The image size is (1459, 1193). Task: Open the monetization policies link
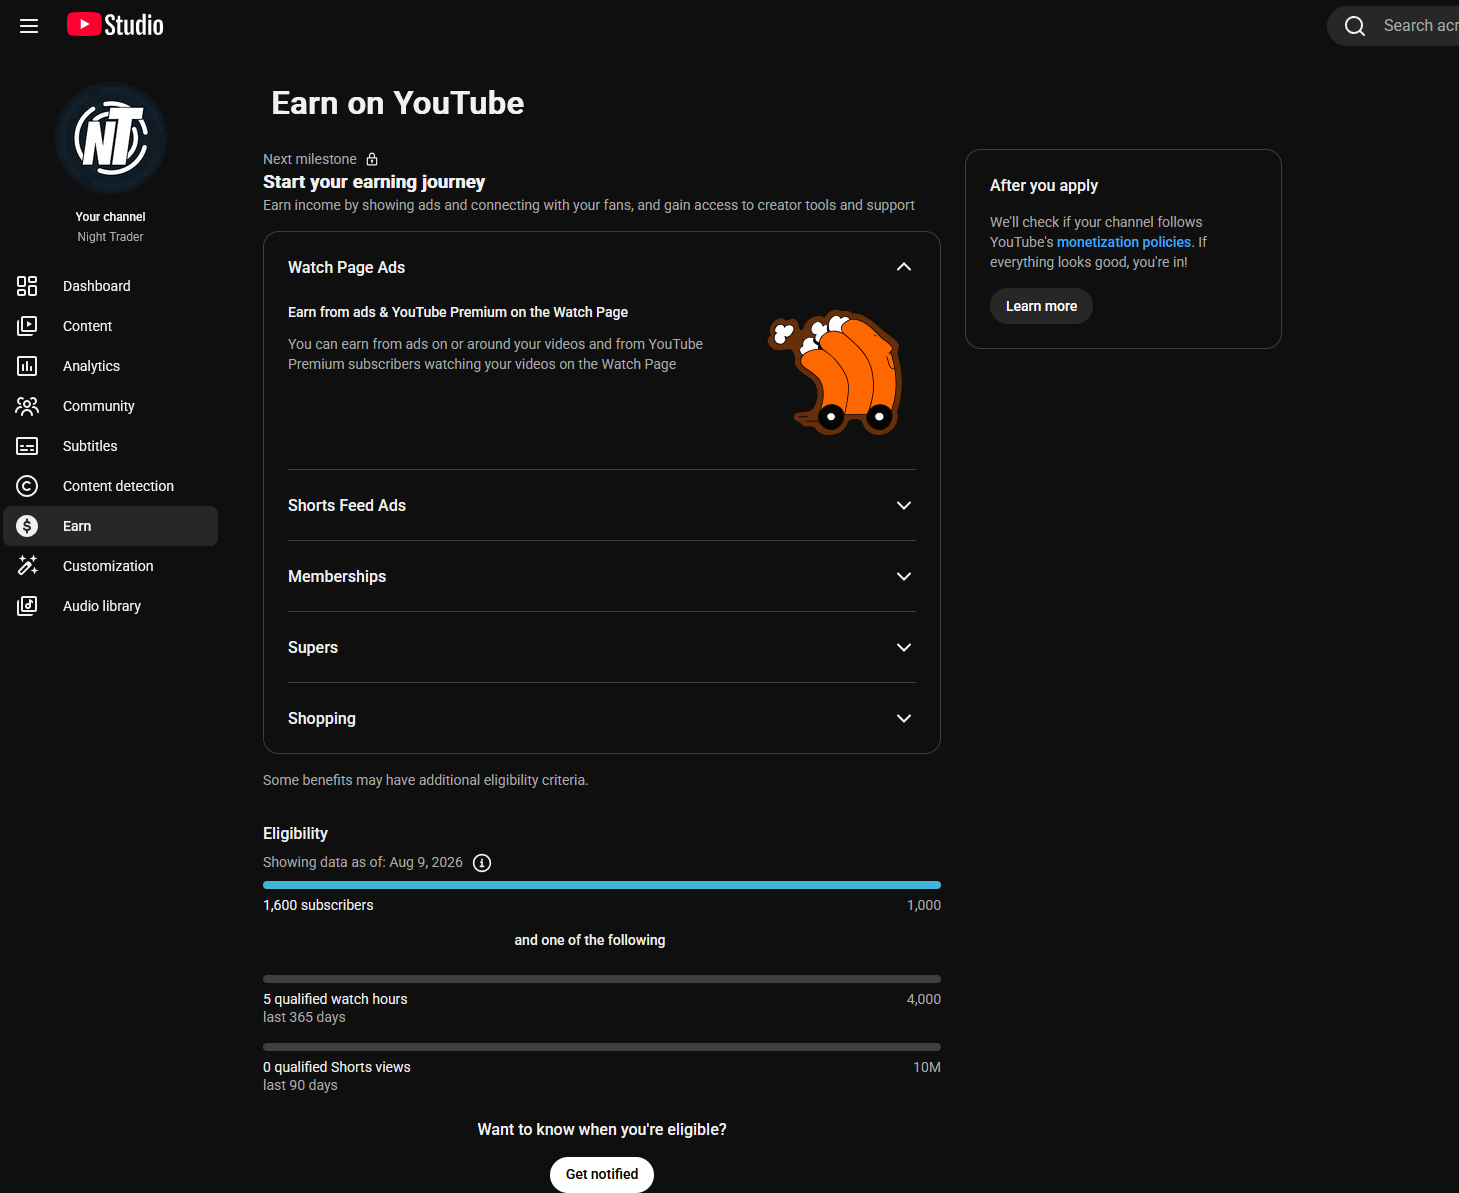1124,242
